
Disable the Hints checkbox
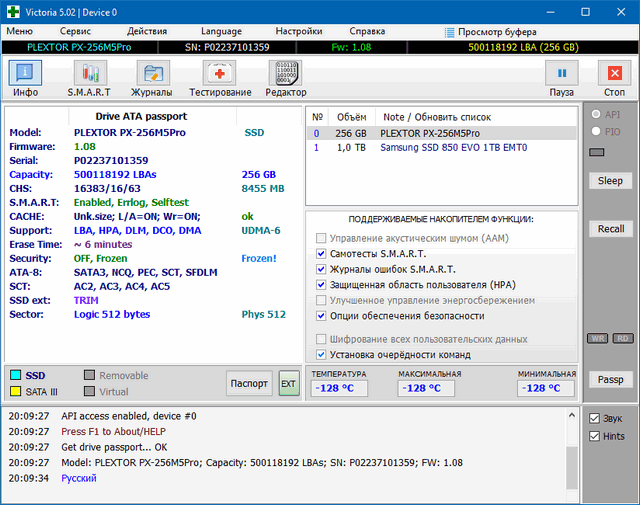tap(595, 436)
